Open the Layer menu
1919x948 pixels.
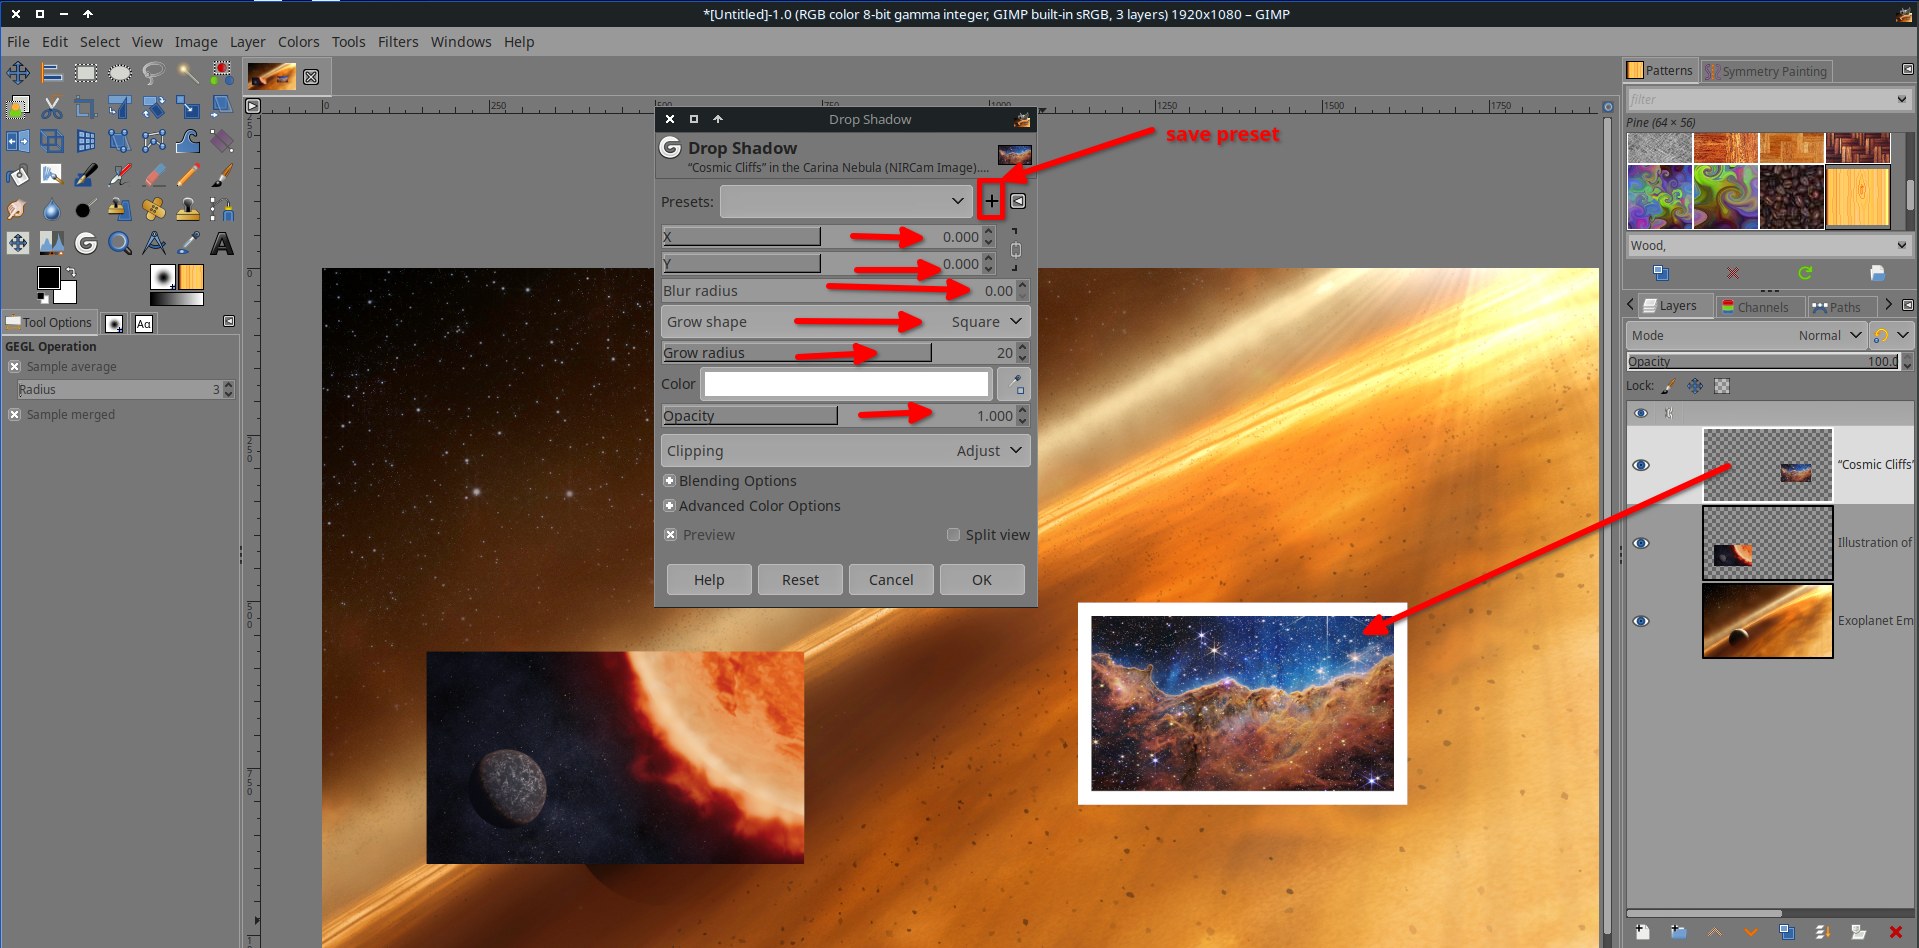248,42
